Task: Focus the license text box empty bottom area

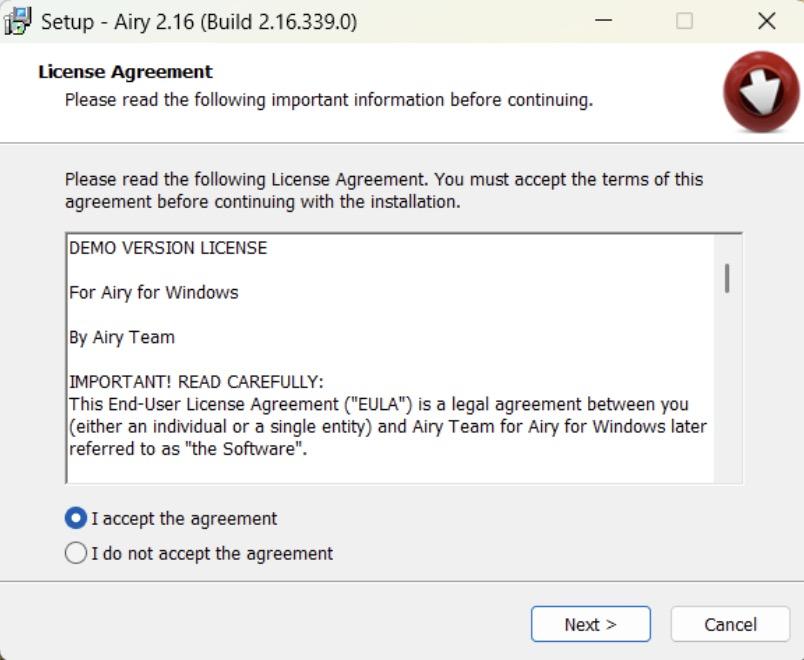Action: tap(390, 470)
